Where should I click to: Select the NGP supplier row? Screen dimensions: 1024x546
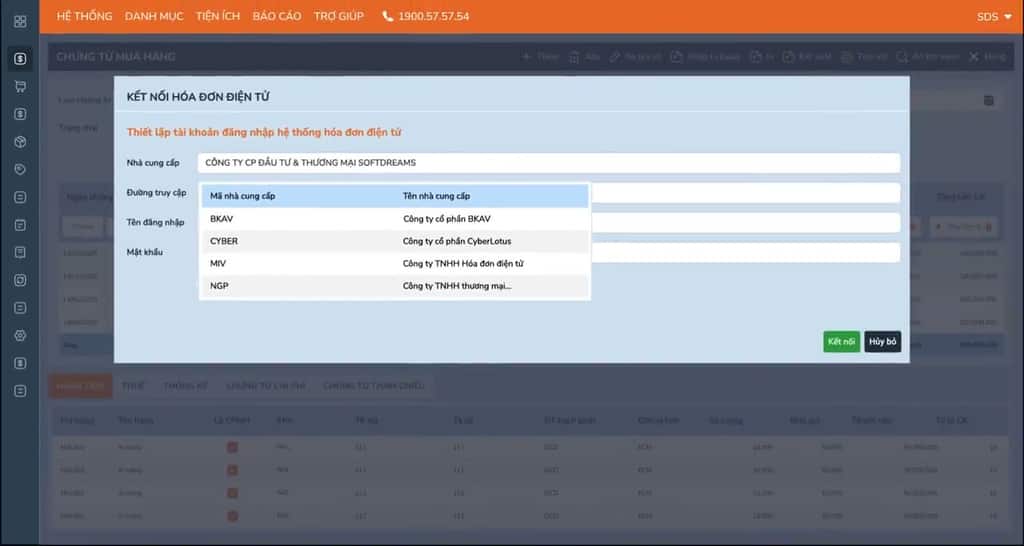point(395,285)
